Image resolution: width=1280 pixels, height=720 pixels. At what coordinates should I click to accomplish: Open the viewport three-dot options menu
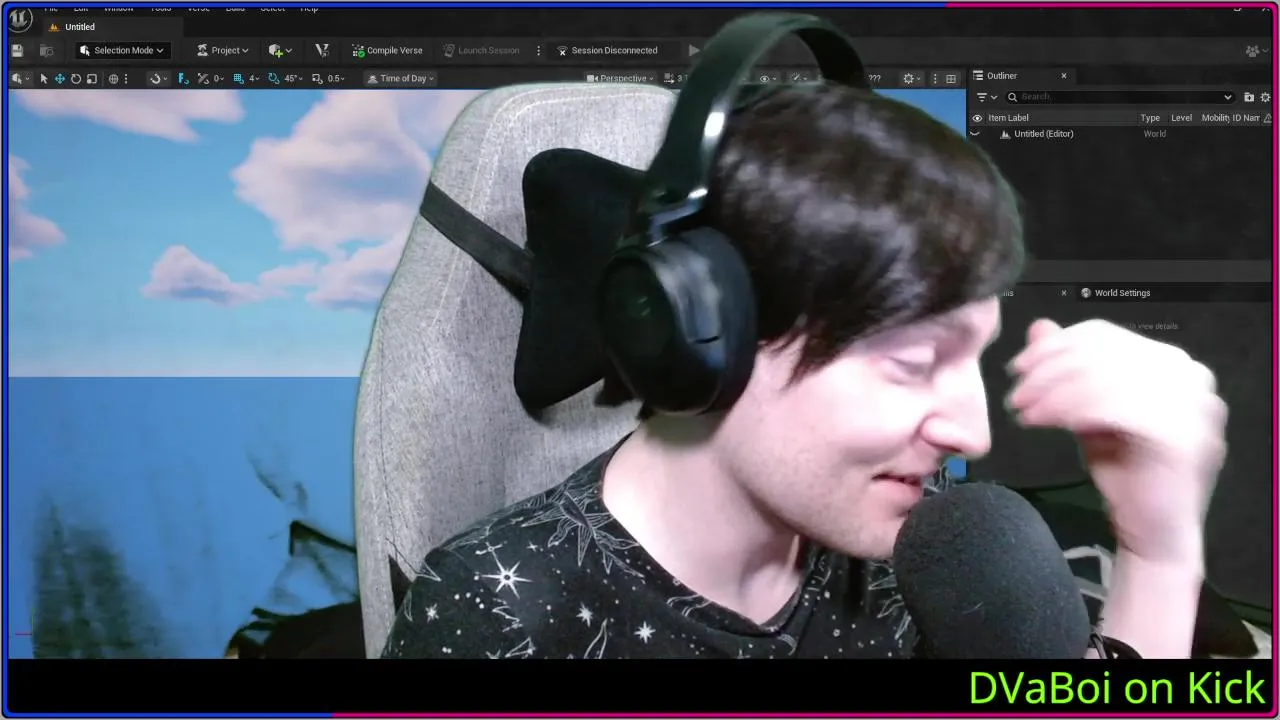[x=936, y=78]
